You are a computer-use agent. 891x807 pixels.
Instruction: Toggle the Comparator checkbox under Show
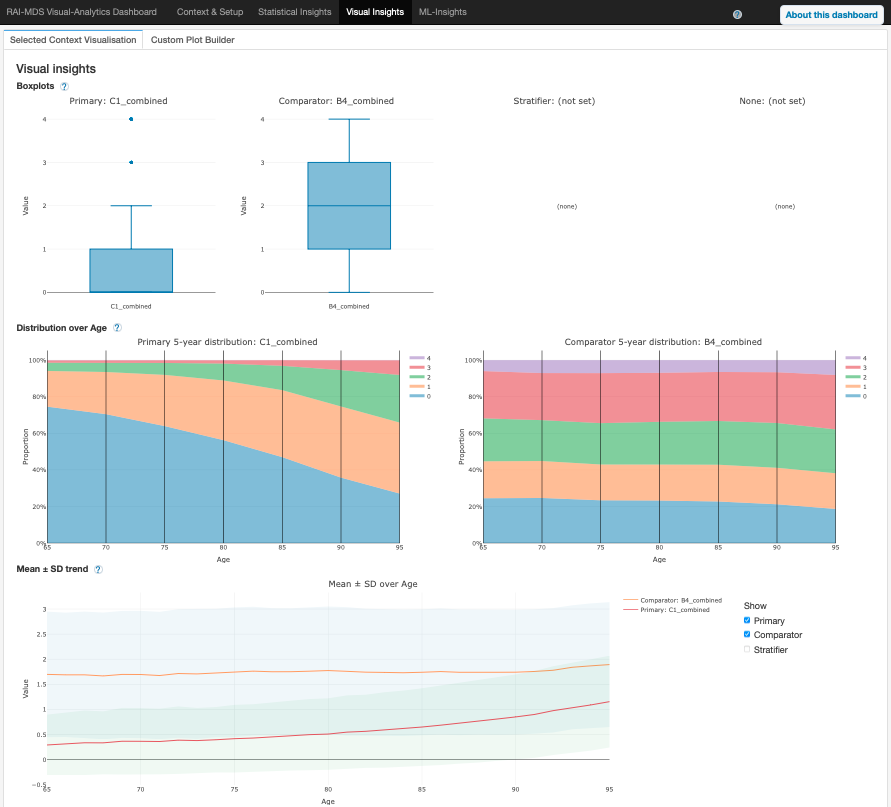click(747, 634)
